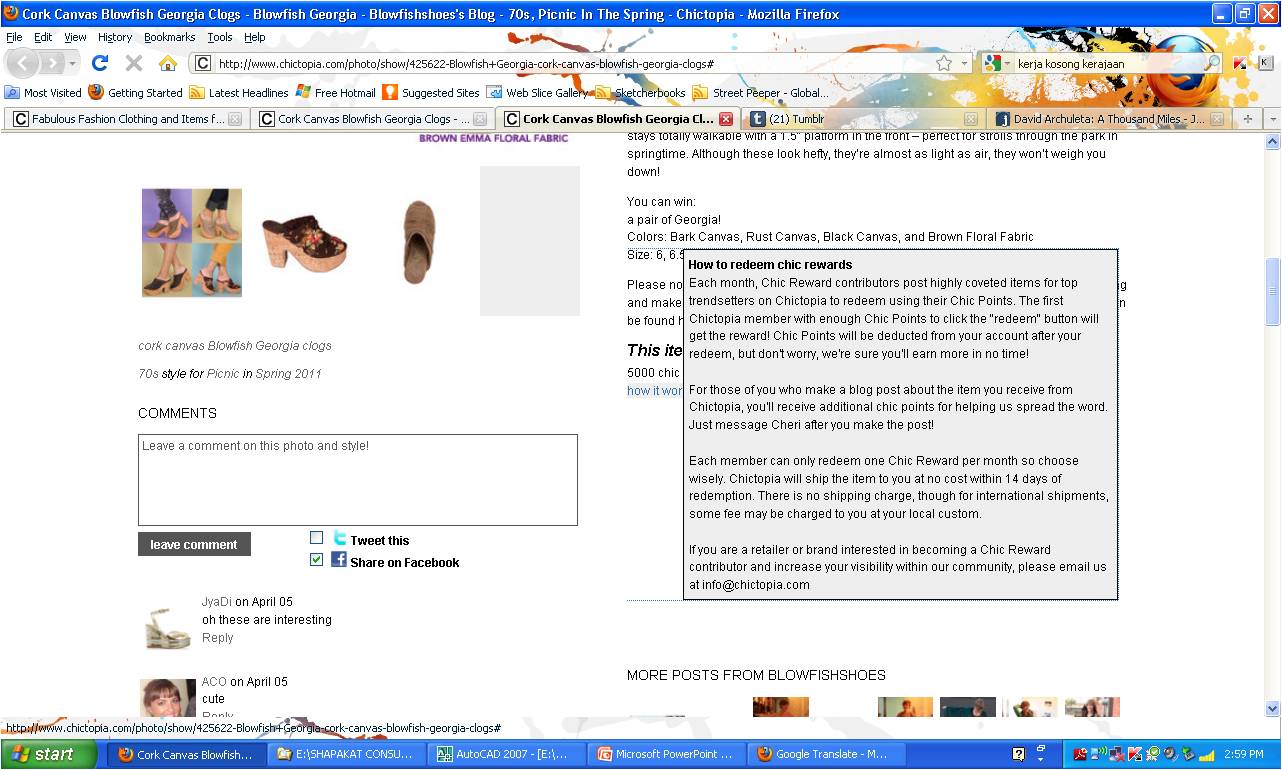
Task: Close the Fabulous Fashion Clothing tab
Action: click(x=234, y=119)
